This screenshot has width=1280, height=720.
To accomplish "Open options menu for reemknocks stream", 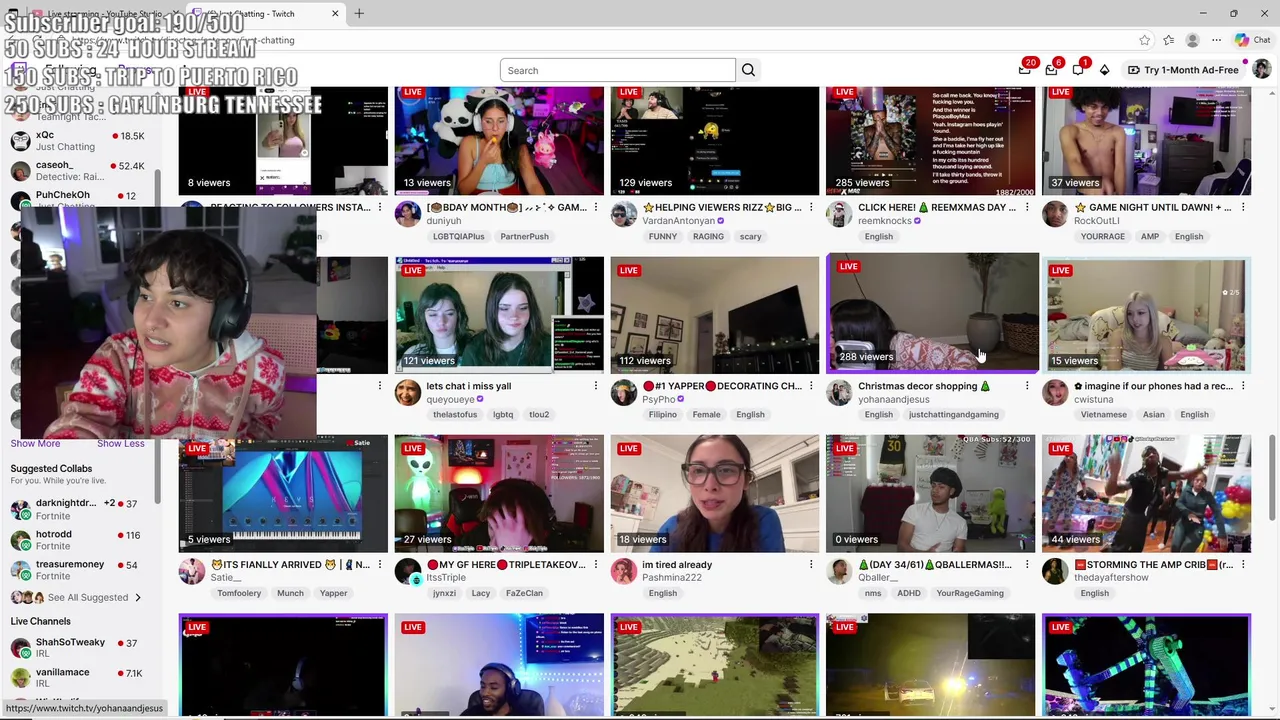I will pyautogui.click(x=1027, y=207).
